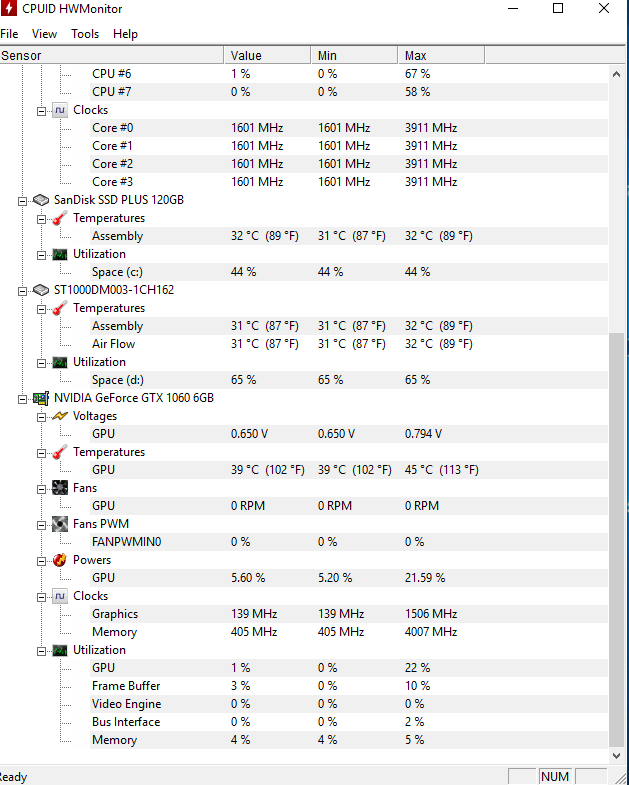Open the Help menu
The width and height of the screenshot is (629, 785).
125,34
